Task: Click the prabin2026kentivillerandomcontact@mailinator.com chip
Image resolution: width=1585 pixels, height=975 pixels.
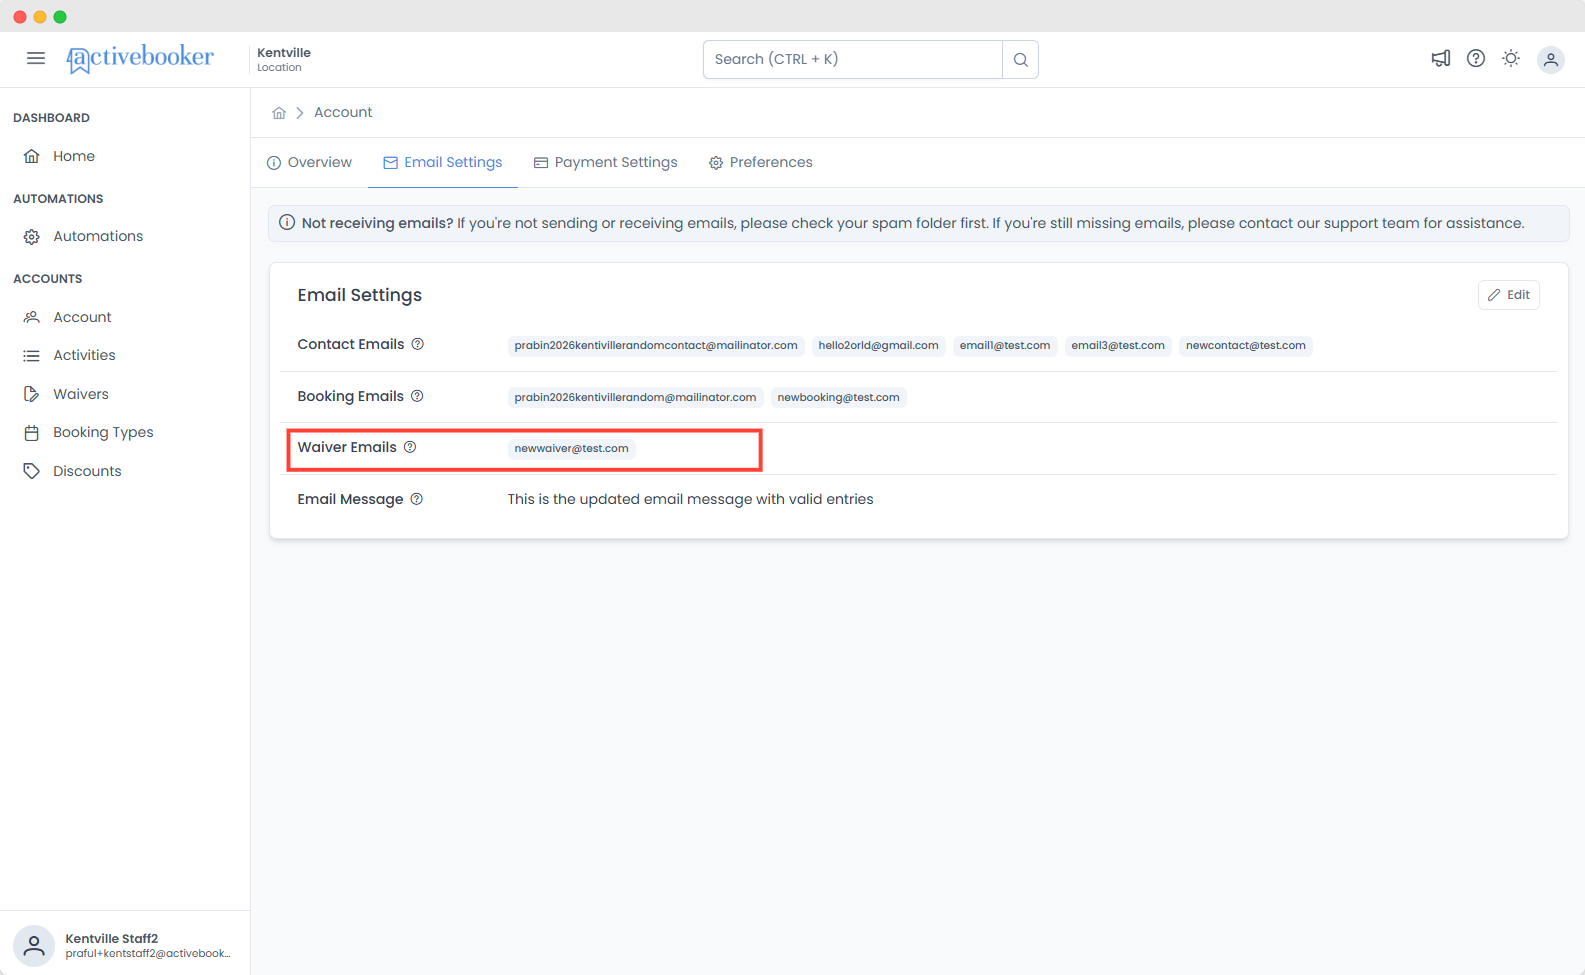Action: coord(656,345)
